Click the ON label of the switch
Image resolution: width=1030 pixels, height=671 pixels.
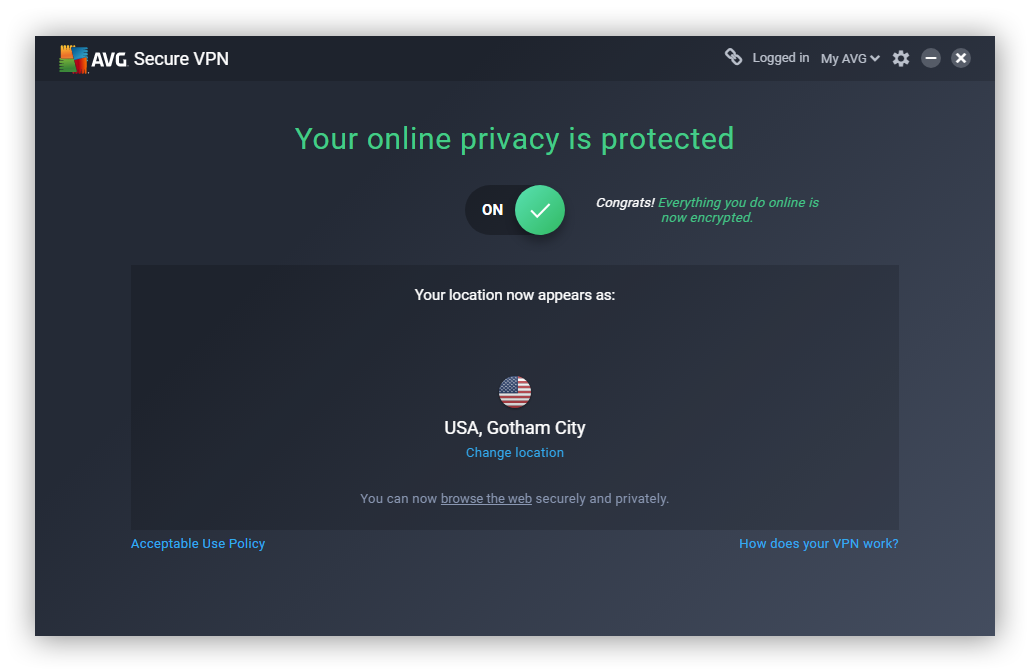(492, 210)
